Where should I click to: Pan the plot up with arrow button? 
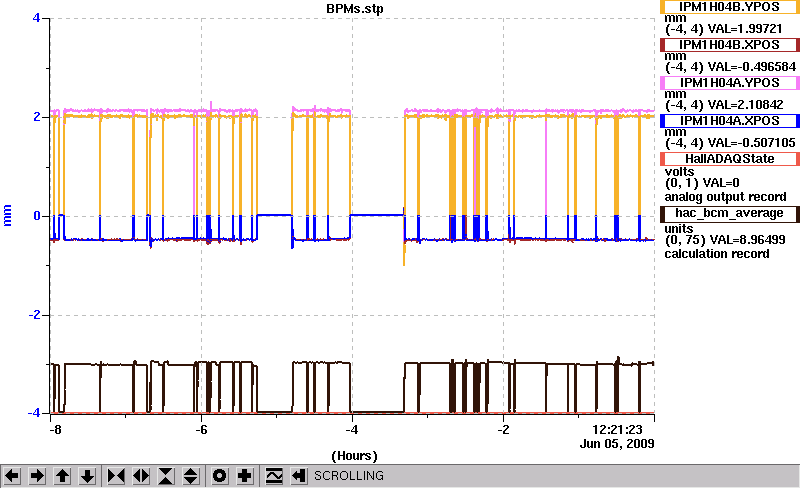pyautogui.click(x=62, y=476)
